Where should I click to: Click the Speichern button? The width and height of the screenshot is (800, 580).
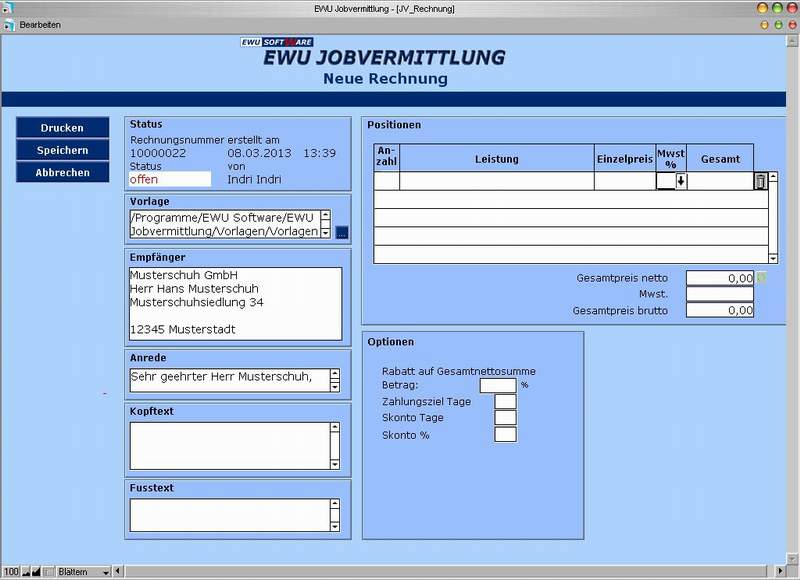62,150
